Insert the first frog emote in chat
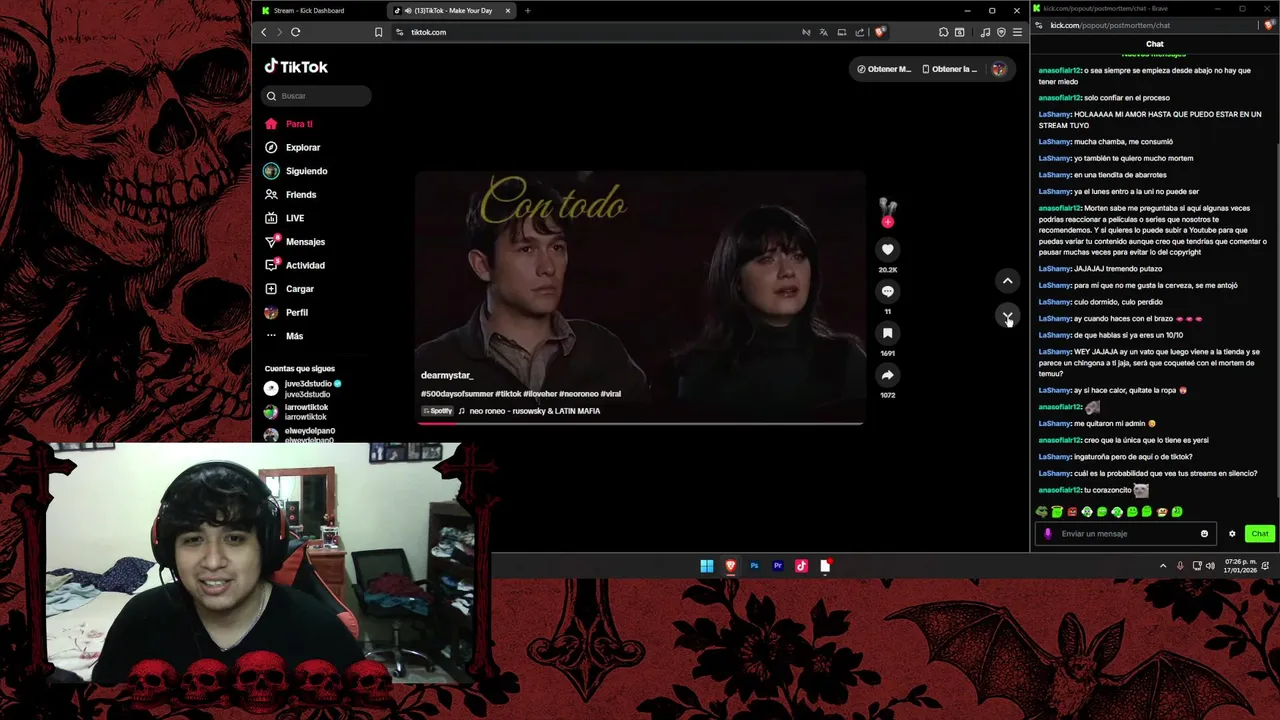1280x720 pixels. pos(1042,512)
